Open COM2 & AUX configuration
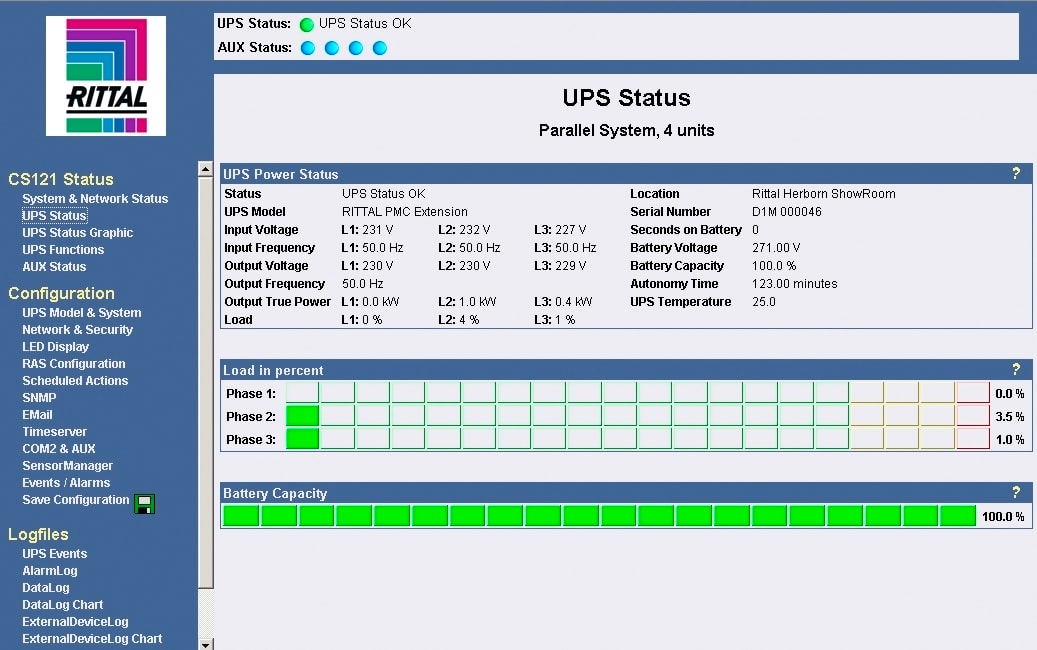Image resolution: width=1037 pixels, height=650 pixels. pos(59,448)
